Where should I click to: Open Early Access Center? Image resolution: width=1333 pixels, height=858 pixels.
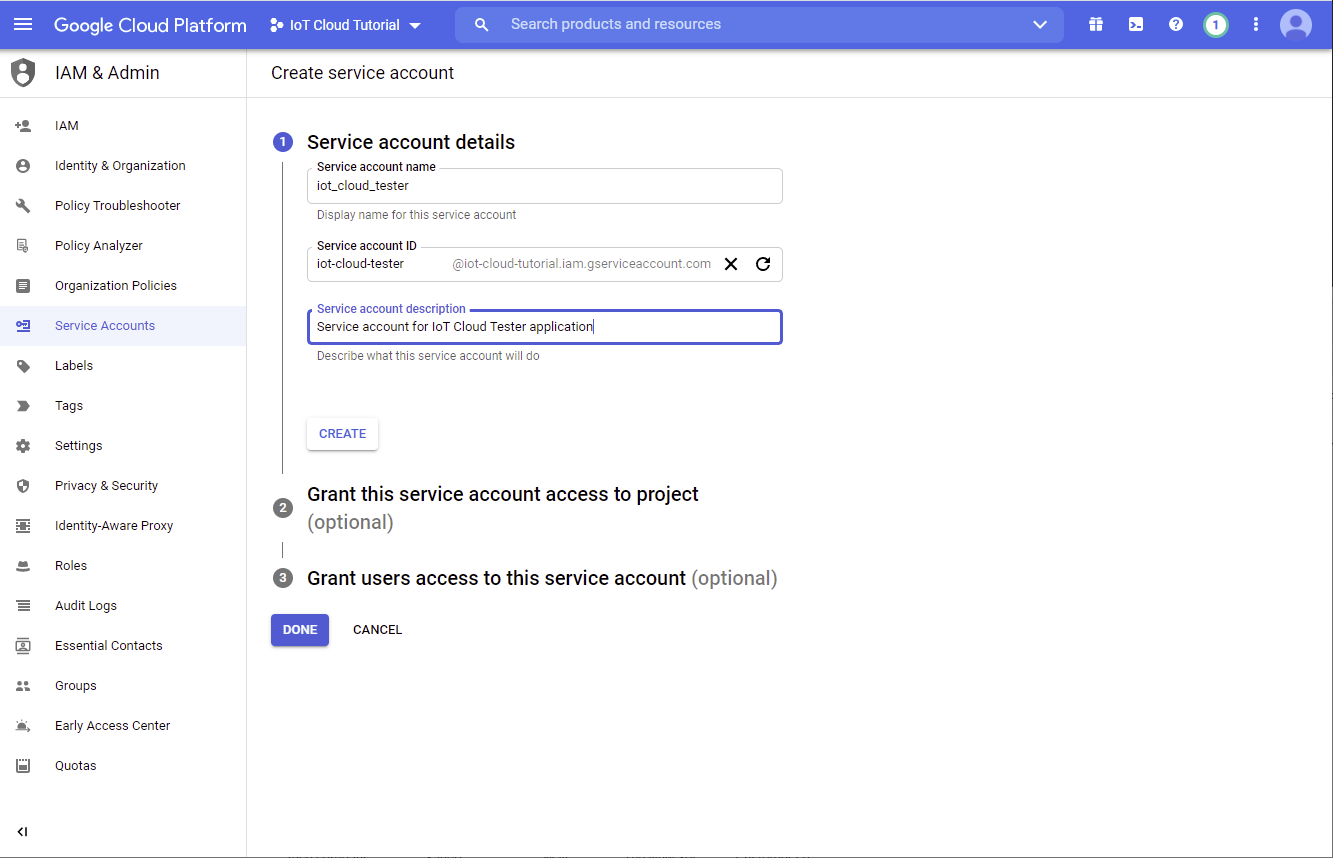tap(123, 726)
